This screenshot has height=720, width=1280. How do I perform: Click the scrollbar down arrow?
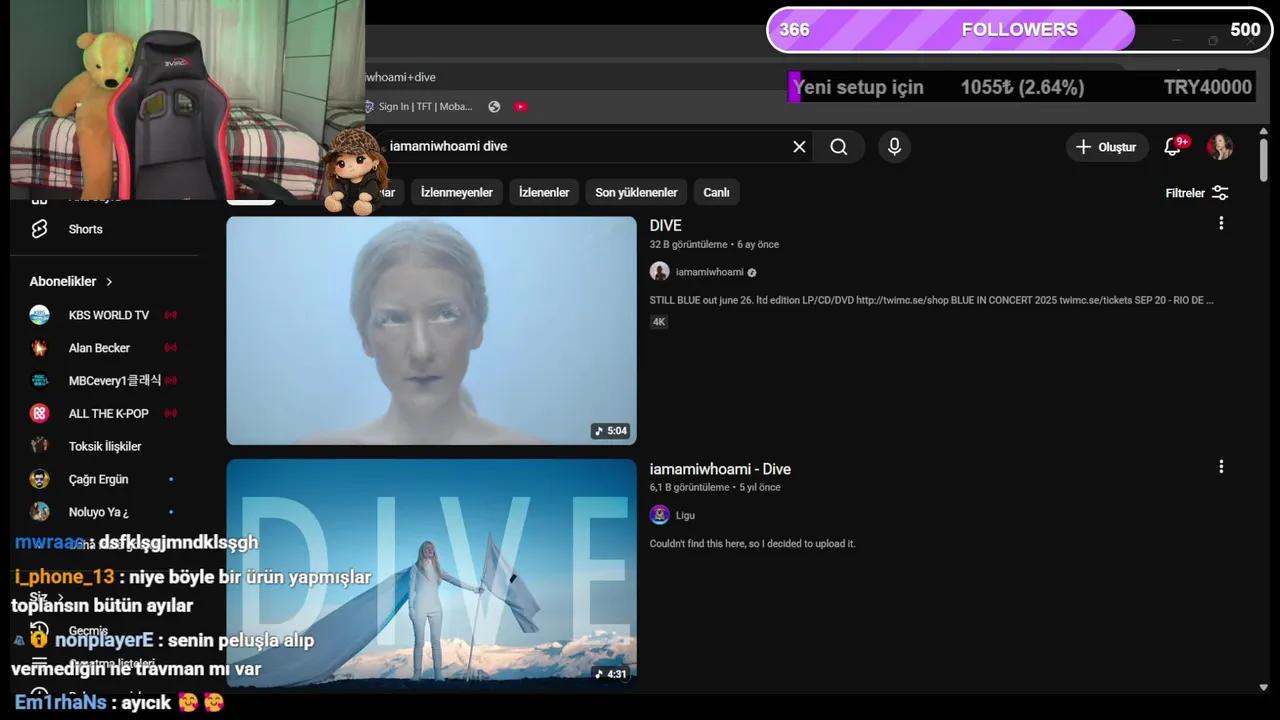[1264, 688]
